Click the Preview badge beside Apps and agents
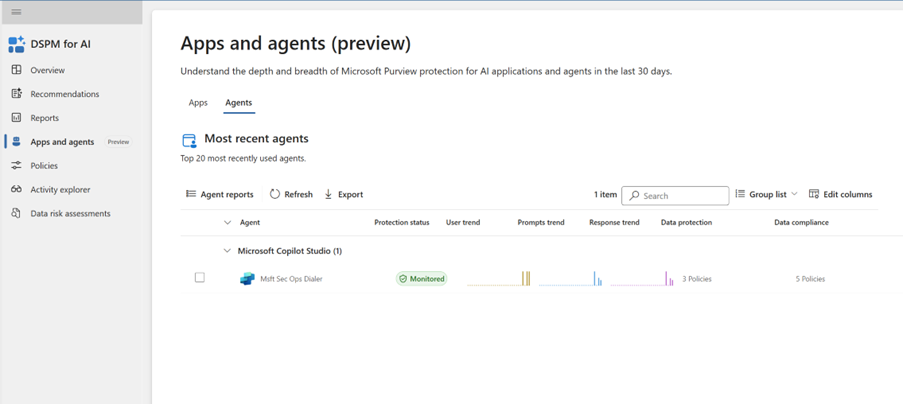The width and height of the screenshot is (903, 404). 118,142
